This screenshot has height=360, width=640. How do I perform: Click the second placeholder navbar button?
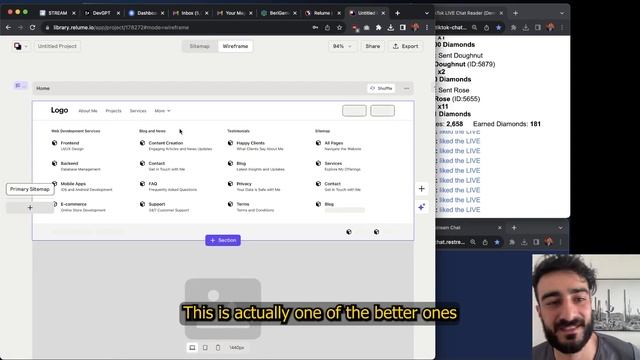pos(382,111)
